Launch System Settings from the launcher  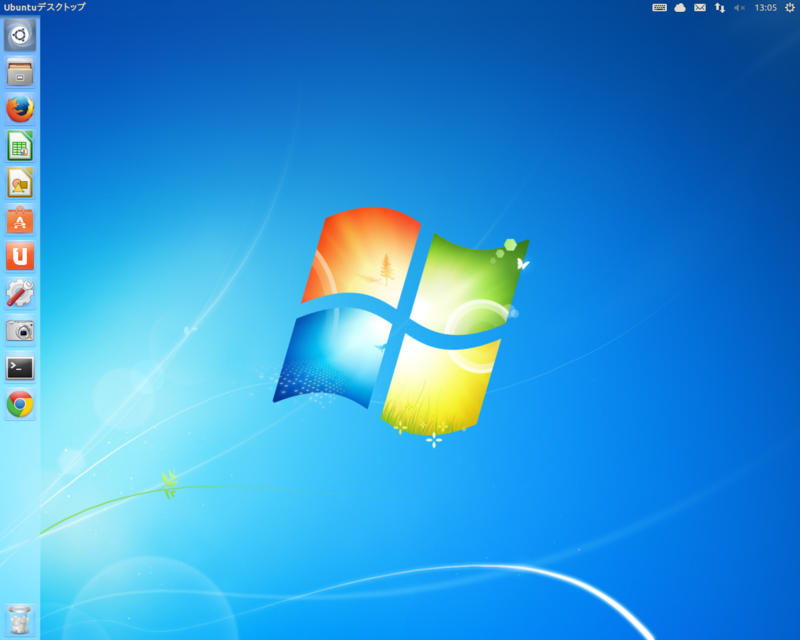[x=18, y=294]
